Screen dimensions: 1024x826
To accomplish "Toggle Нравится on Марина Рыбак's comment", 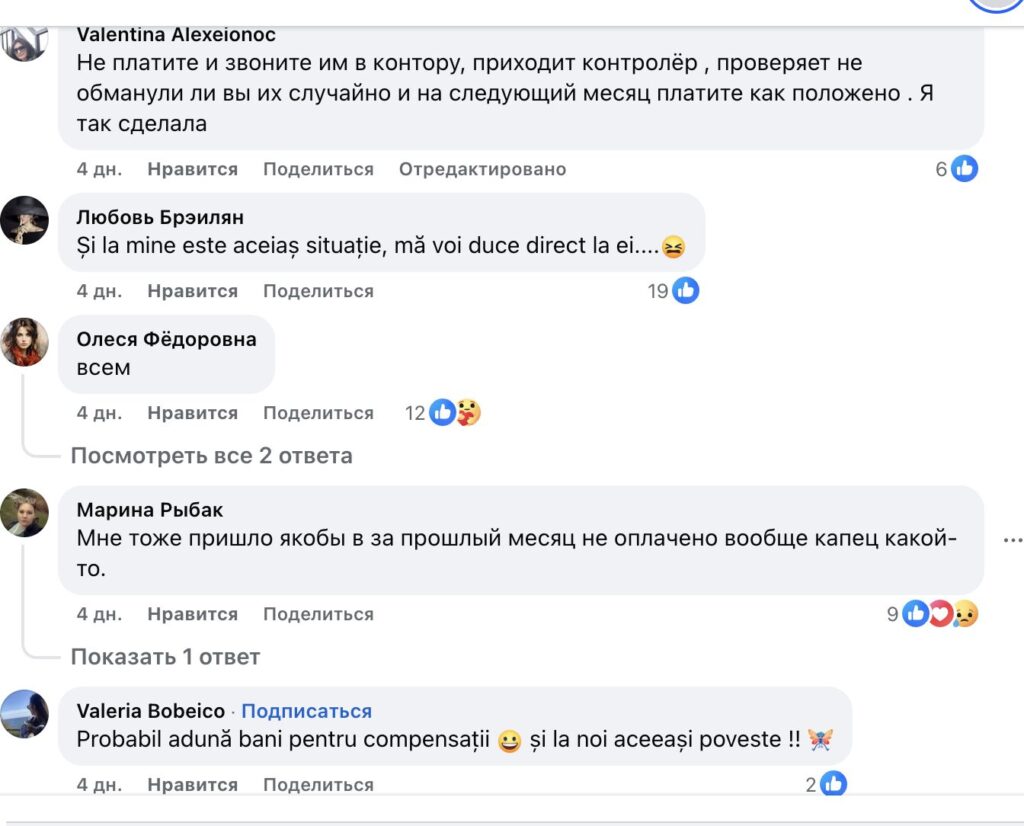I will (x=192, y=614).
